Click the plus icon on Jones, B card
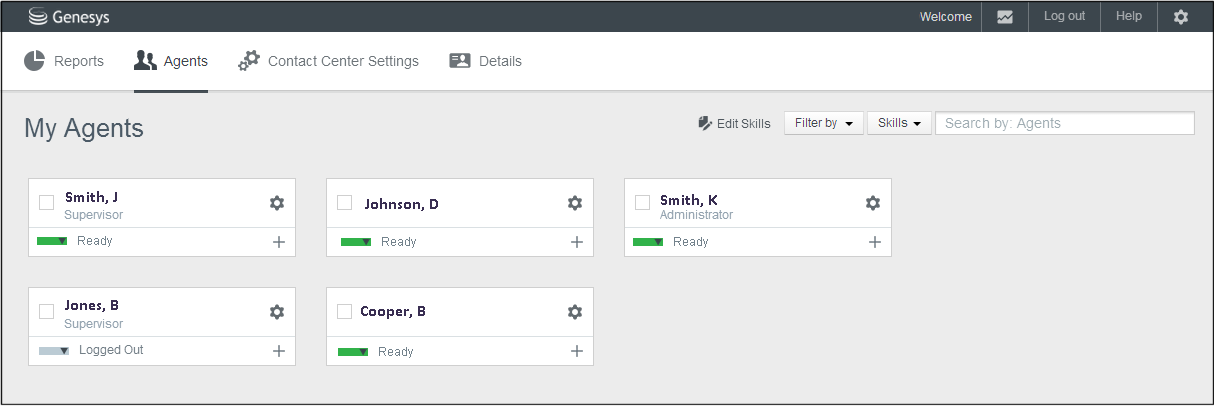1214x406 pixels. [279, 351]
